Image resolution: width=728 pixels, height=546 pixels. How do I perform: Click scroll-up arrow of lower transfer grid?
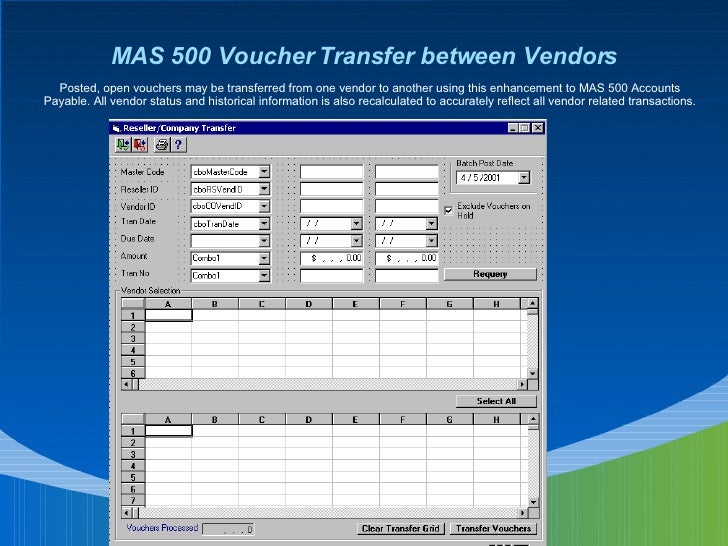pos(533,419)
